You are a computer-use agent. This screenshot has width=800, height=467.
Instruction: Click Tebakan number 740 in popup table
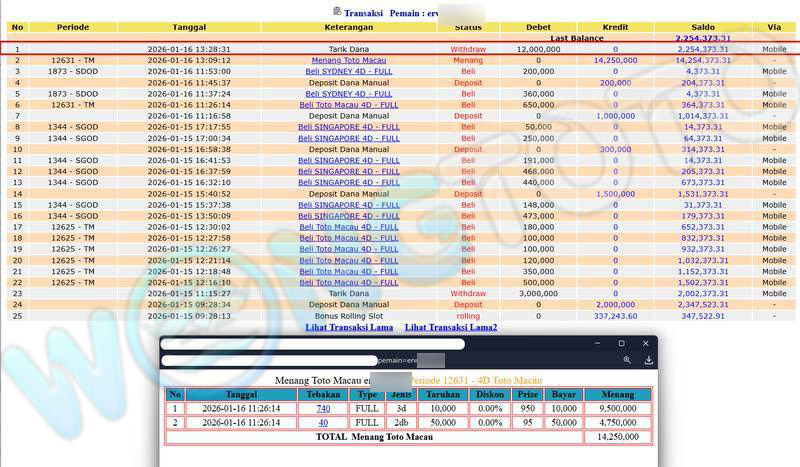[x=323, y=408]
